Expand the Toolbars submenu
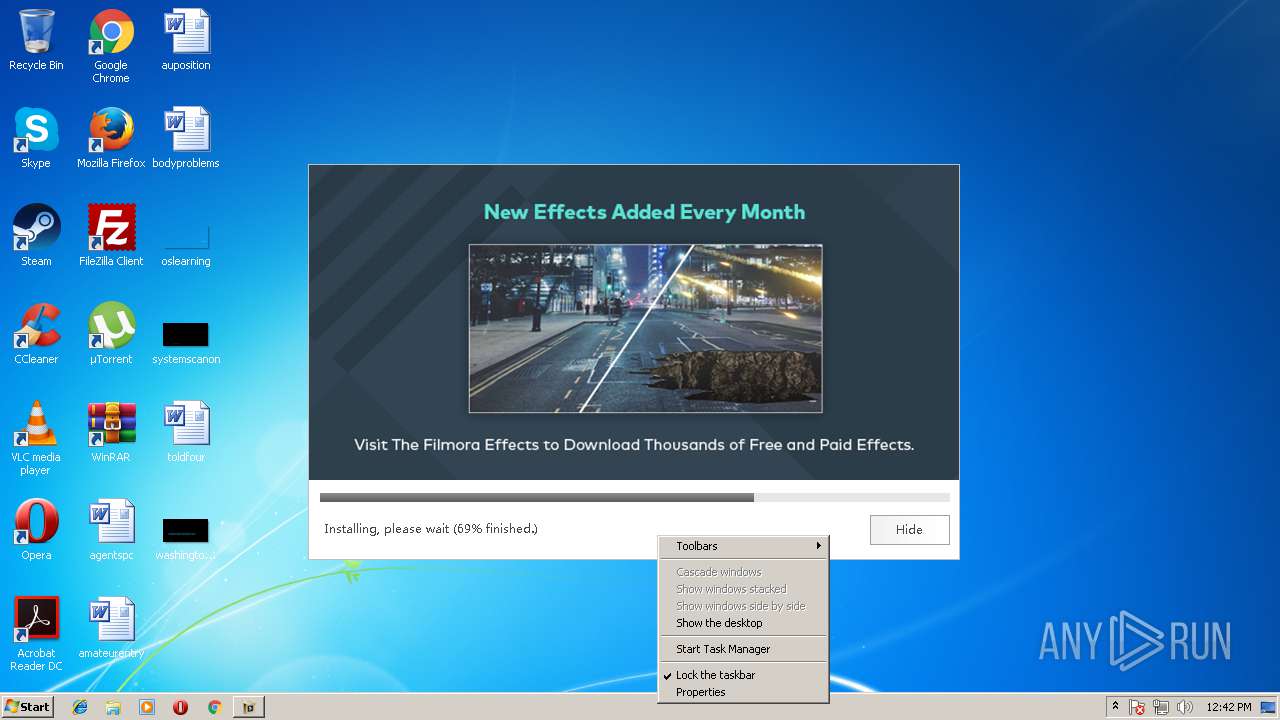This screenshot has height=720, width=1280. pos(743,546)
